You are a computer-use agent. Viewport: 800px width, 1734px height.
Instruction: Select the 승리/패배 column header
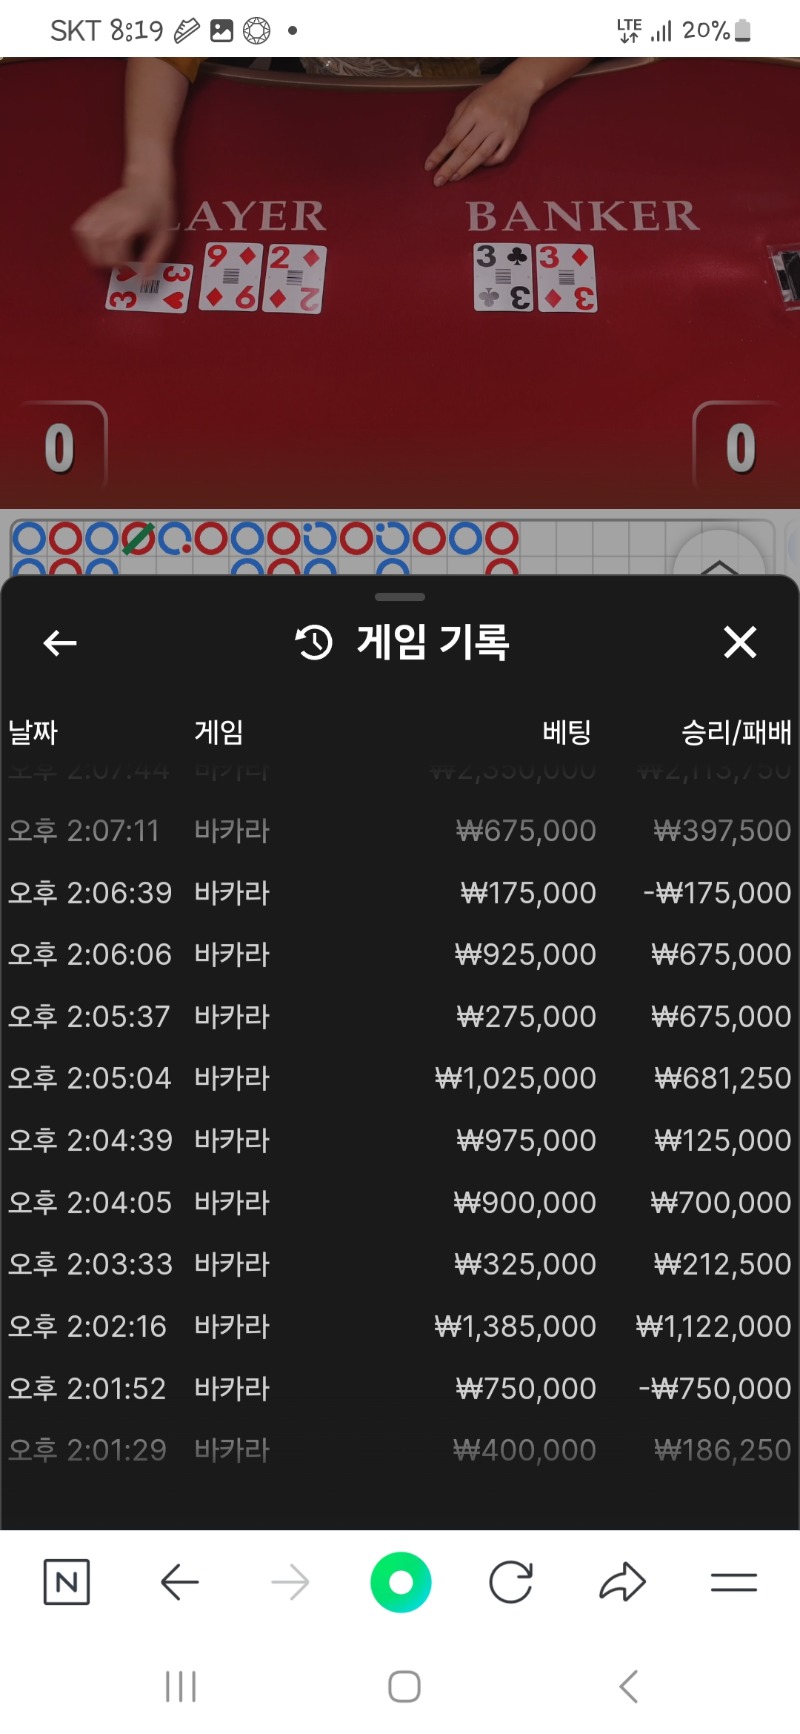[736, 732]
